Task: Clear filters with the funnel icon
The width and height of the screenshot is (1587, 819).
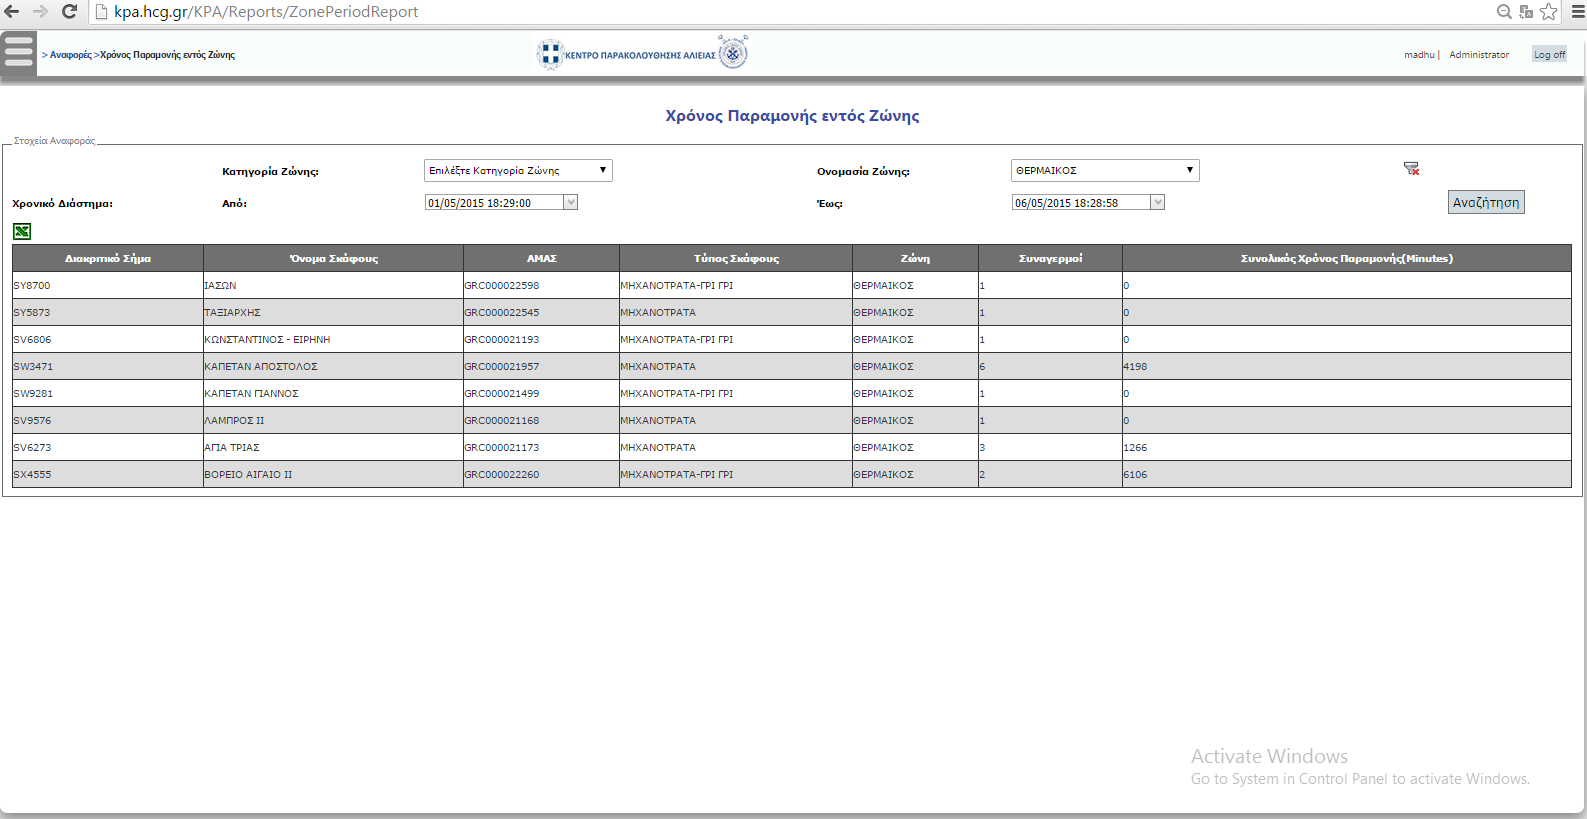Action: (1411, 169)
